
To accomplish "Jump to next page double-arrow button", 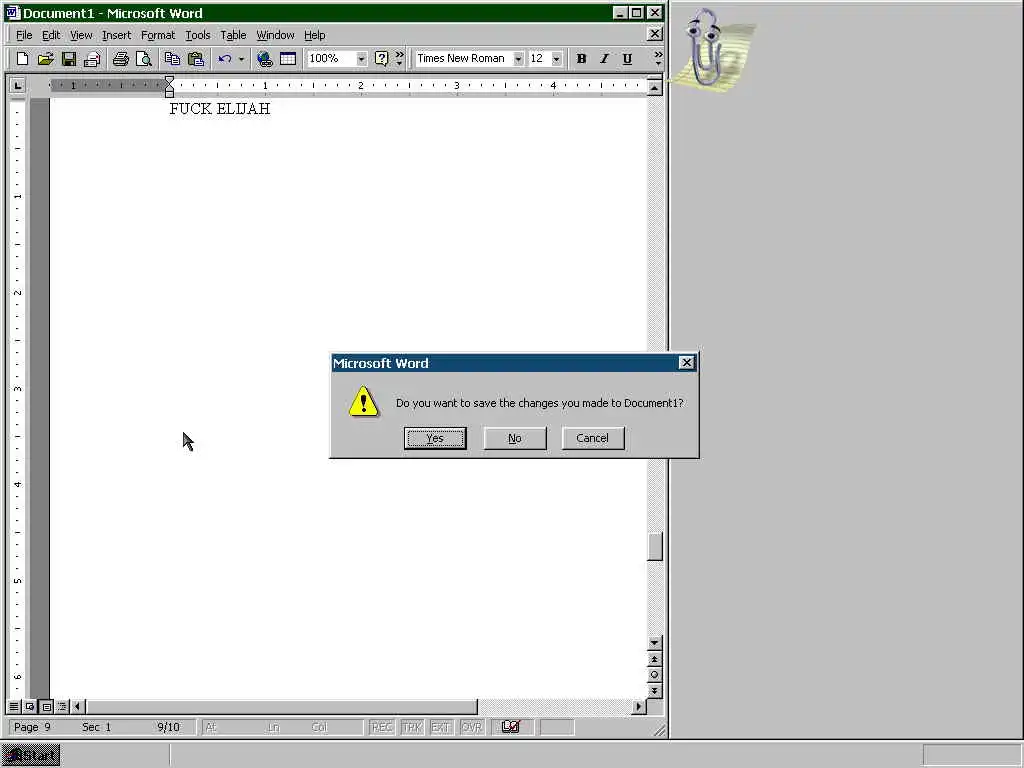I will coord(654,691).
